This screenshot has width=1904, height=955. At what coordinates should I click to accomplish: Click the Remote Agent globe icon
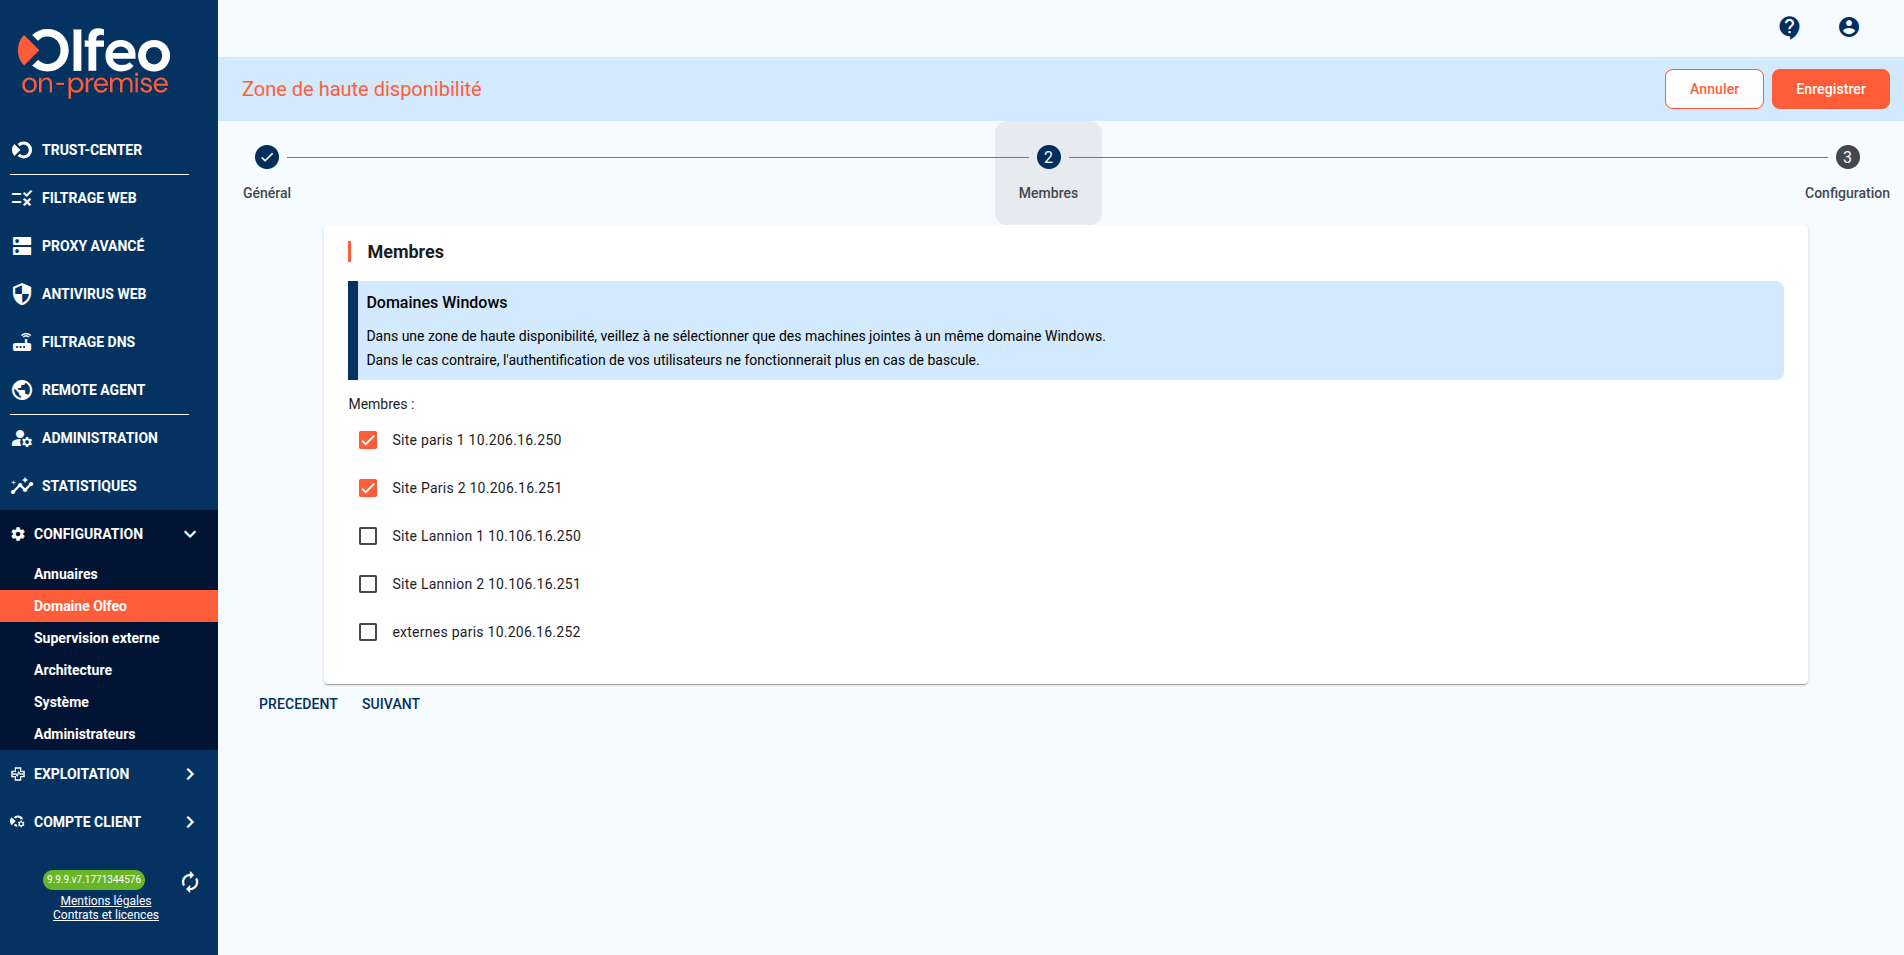click(22, 390)
